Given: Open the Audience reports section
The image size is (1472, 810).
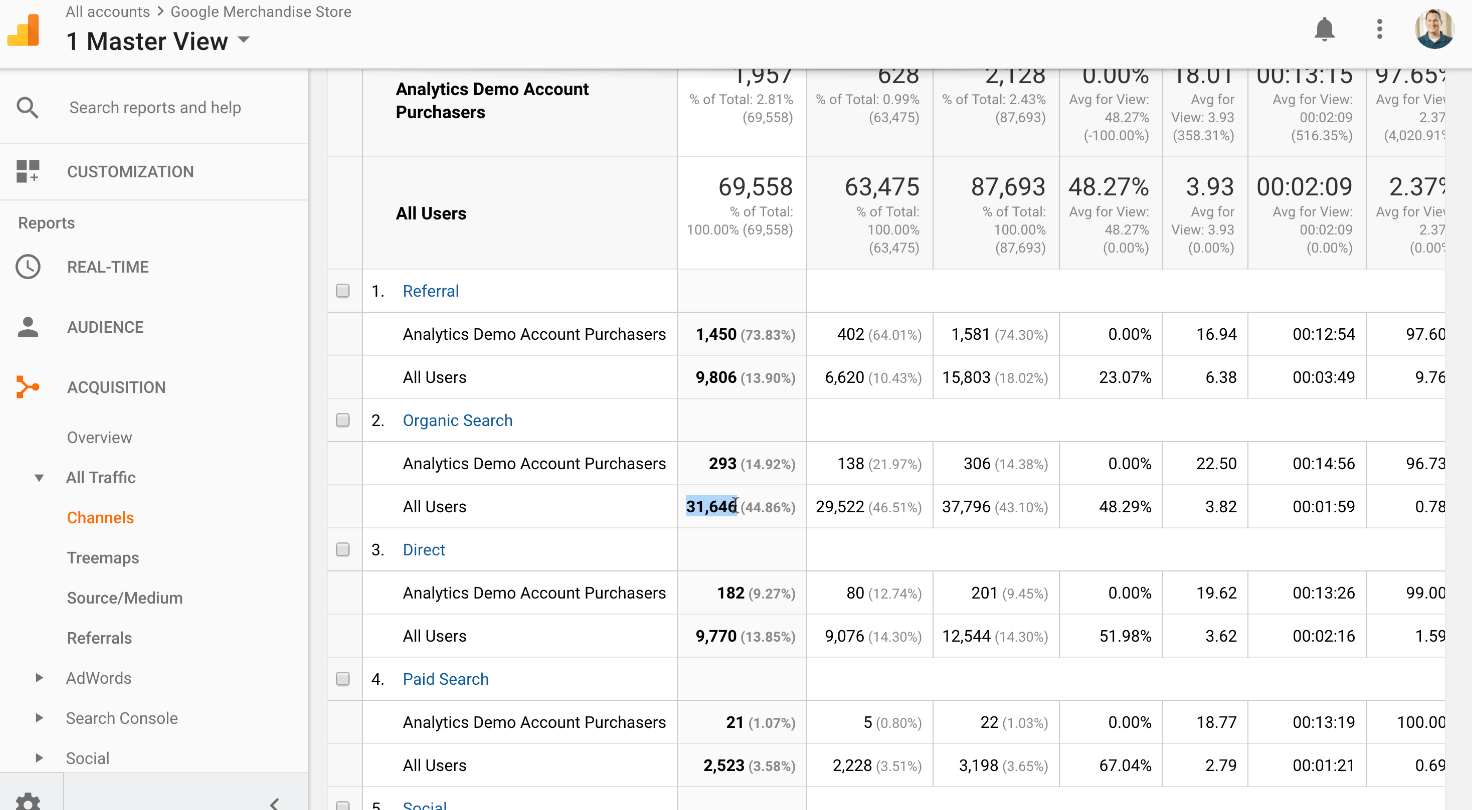Looking at the screenshot, I should coord(105,327).
